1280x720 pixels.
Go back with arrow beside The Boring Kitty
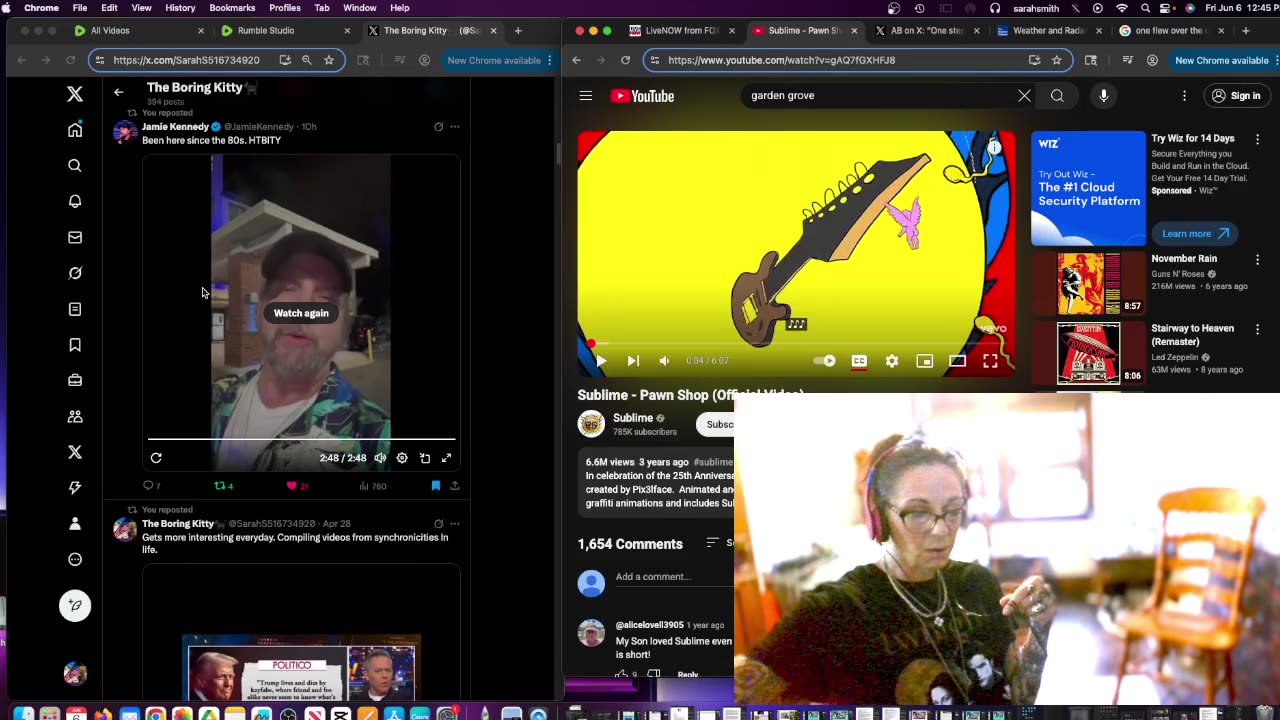point(118,92)
